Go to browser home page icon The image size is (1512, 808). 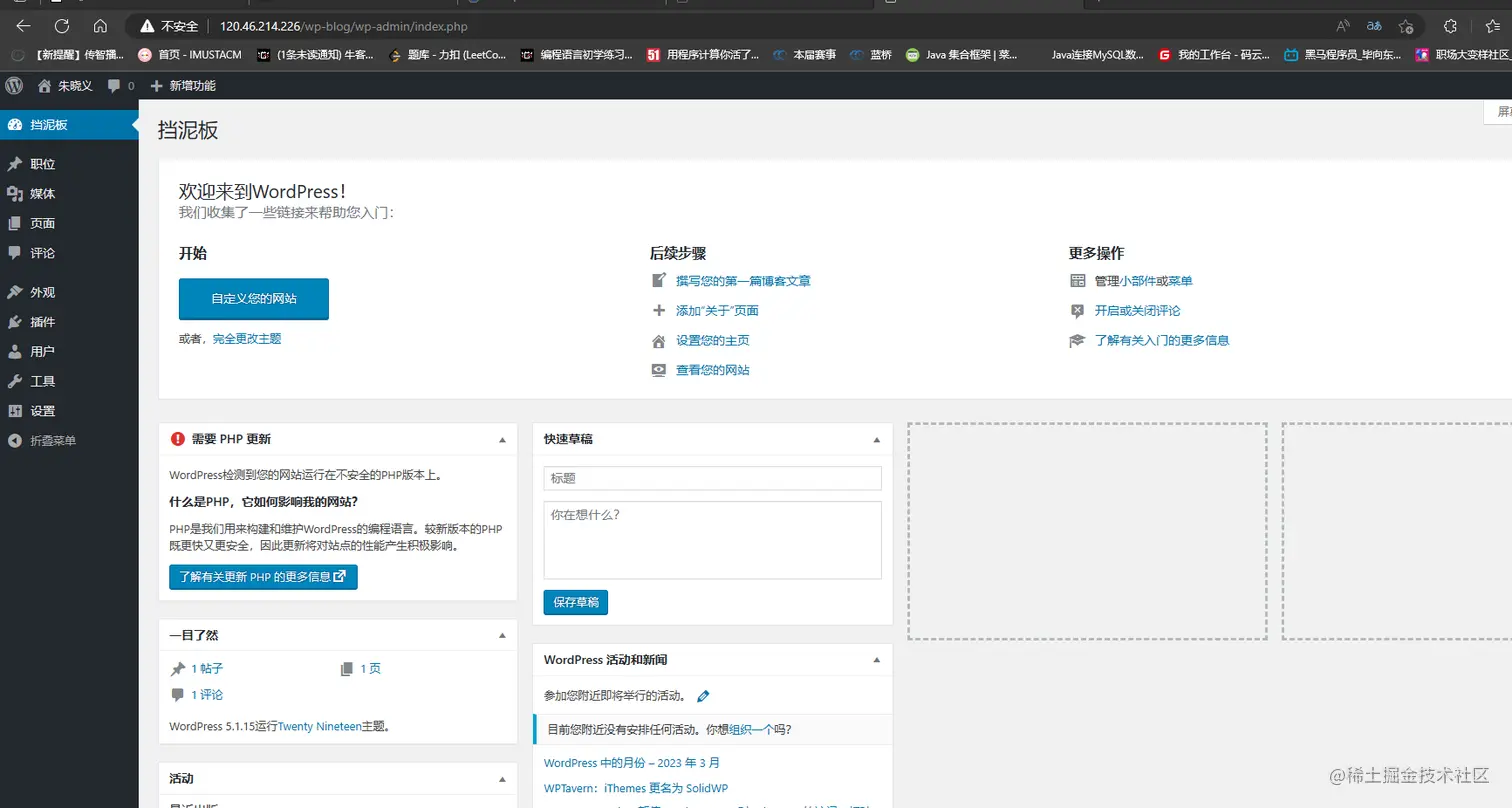100,26
